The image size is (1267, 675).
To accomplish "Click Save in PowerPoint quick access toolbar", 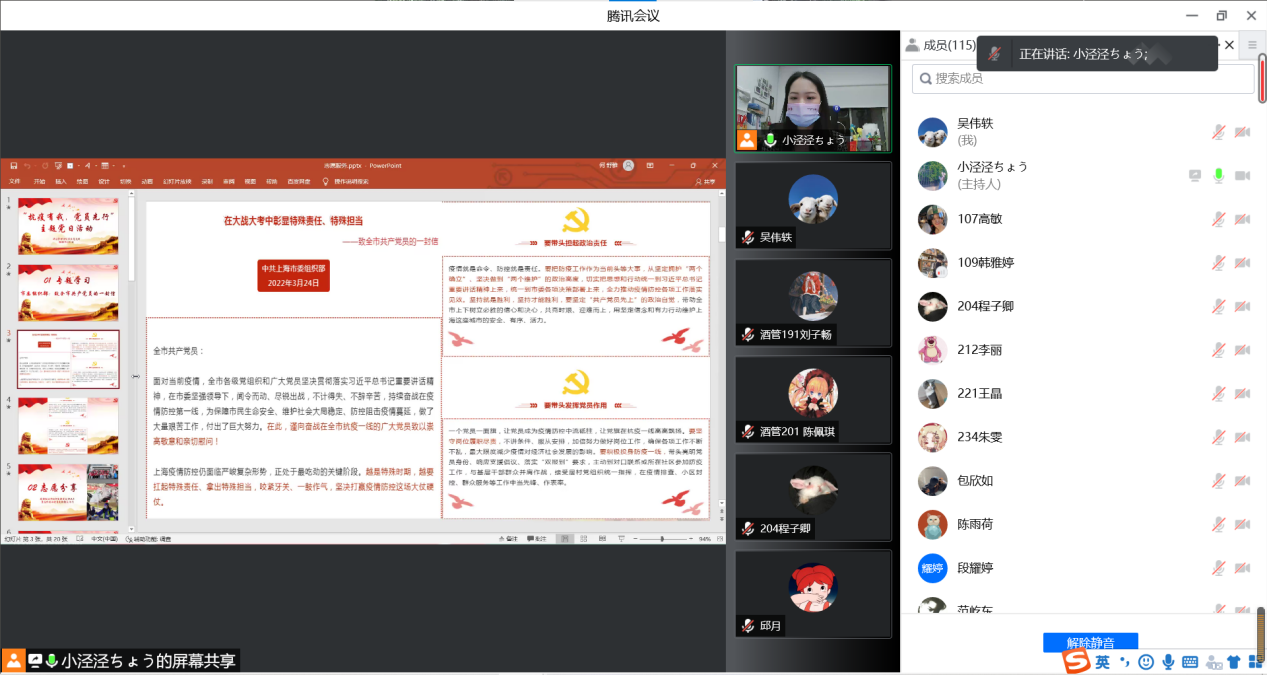I will coord(14,165).
